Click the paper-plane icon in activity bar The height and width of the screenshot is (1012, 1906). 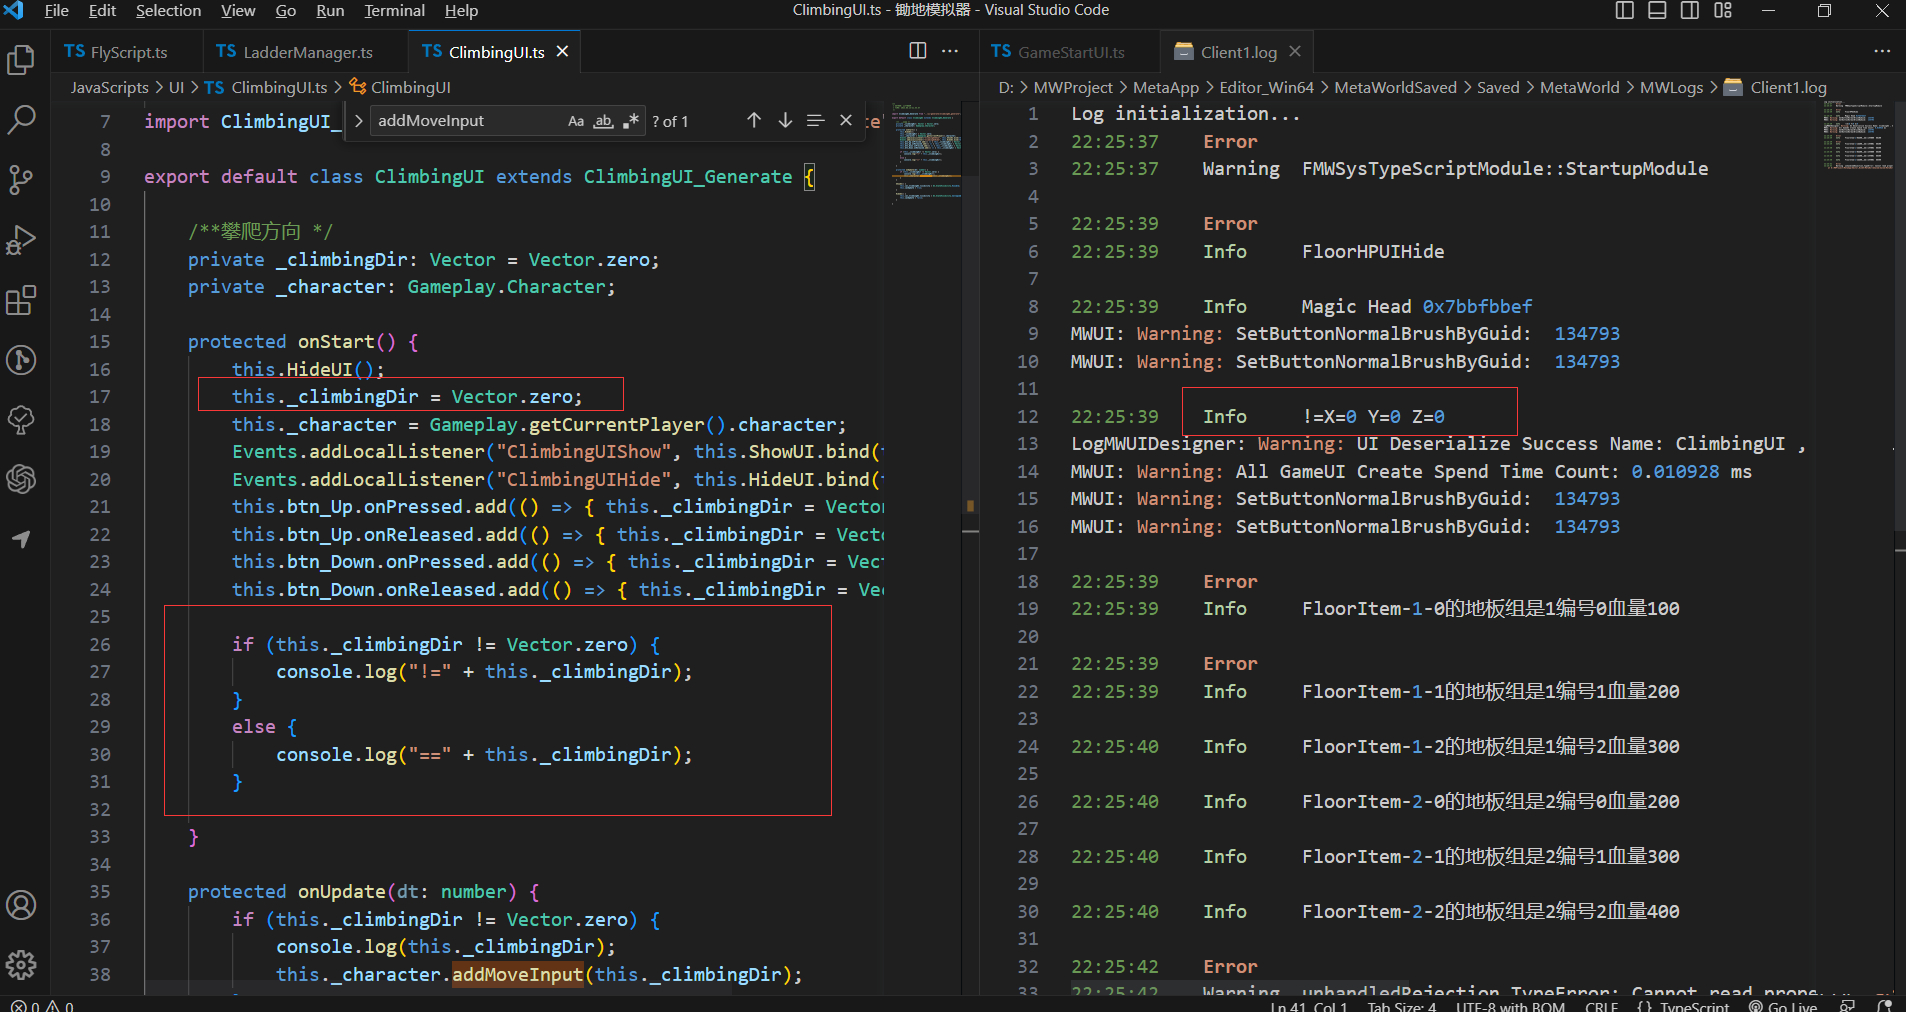(x=21, y=539)
